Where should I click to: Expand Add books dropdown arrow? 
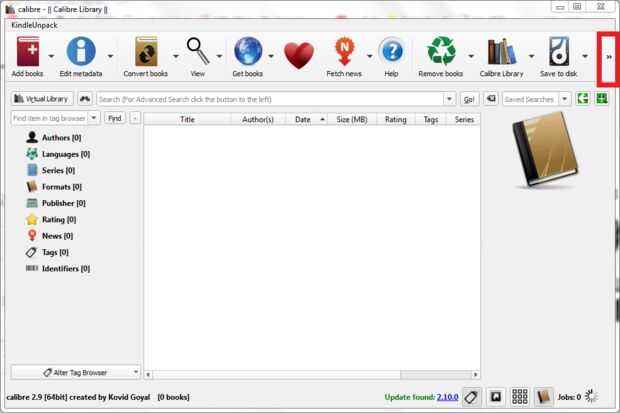click(51, 56)
